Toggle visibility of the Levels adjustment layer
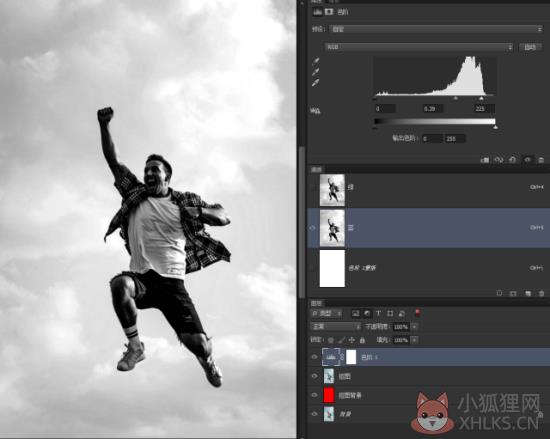 tap(314, 357)
